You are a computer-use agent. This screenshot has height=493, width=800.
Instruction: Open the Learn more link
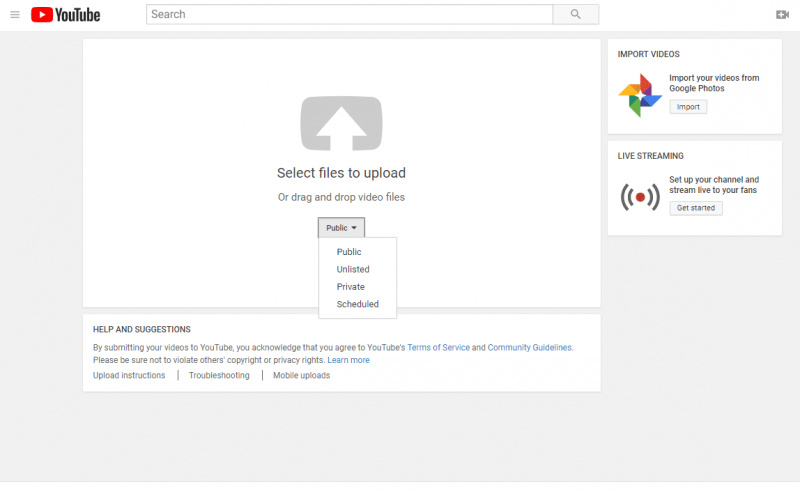click(348, 360)
